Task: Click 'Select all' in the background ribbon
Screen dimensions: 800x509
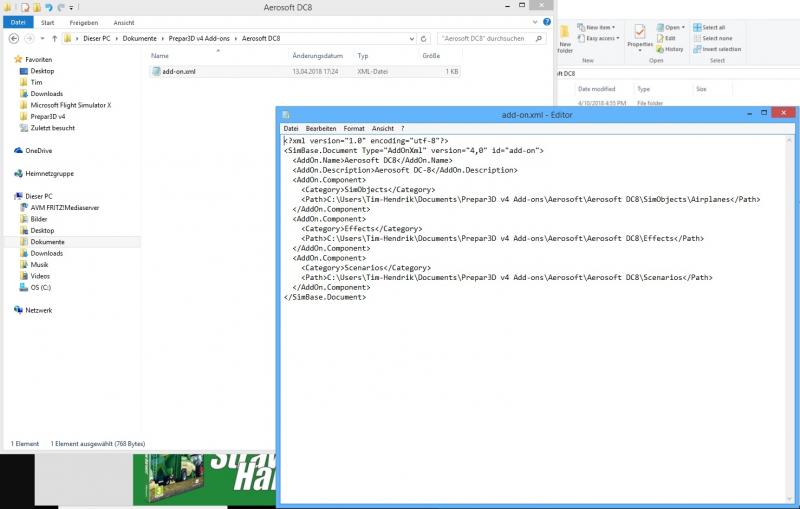Action: (709, 27)
